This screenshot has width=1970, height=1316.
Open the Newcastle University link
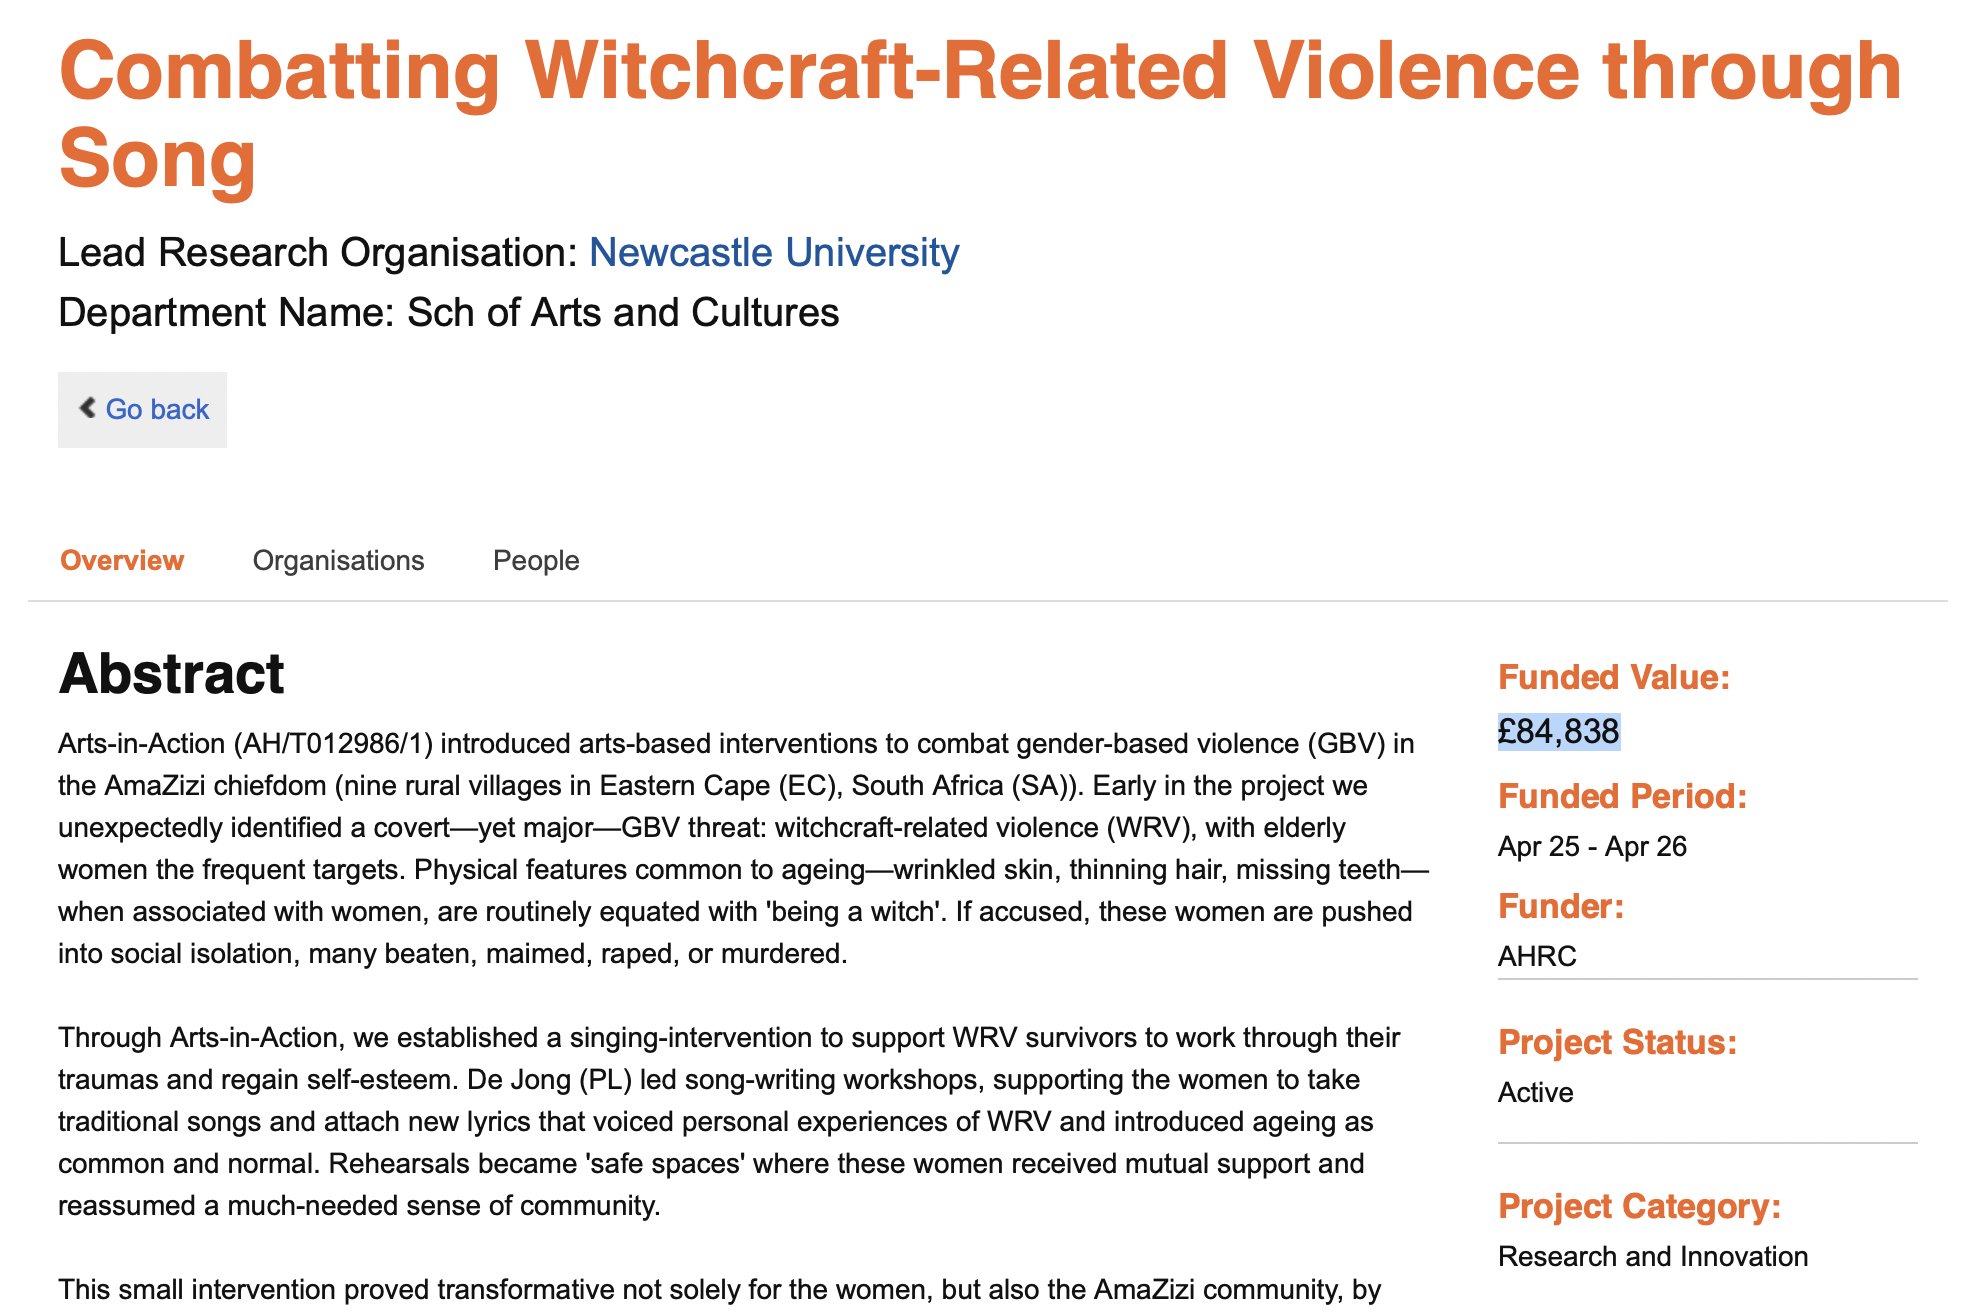[774, 252]
